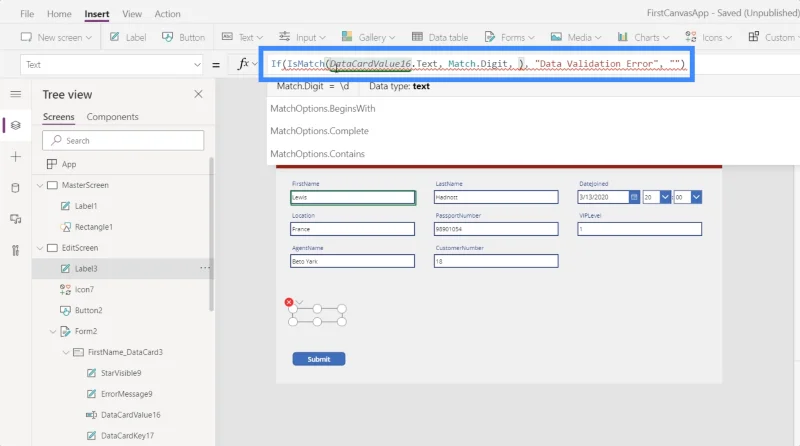The image size is (800, 446).
Task: Open the Media dropdown
Action: click(576, 37)
